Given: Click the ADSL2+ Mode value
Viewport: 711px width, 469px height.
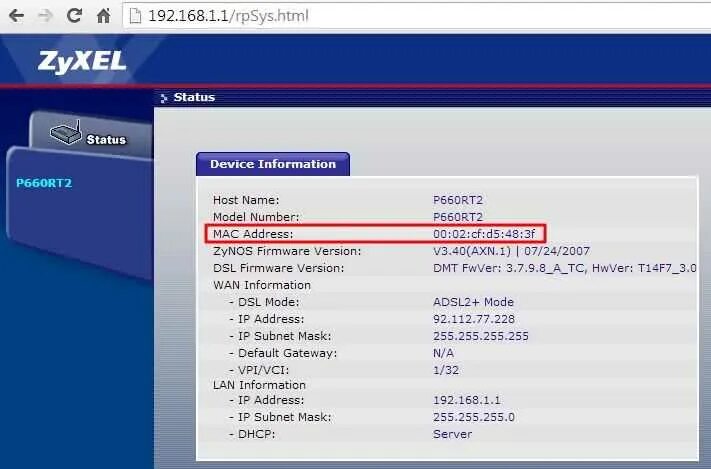Looking at the screenshot, I should point(473,302).
